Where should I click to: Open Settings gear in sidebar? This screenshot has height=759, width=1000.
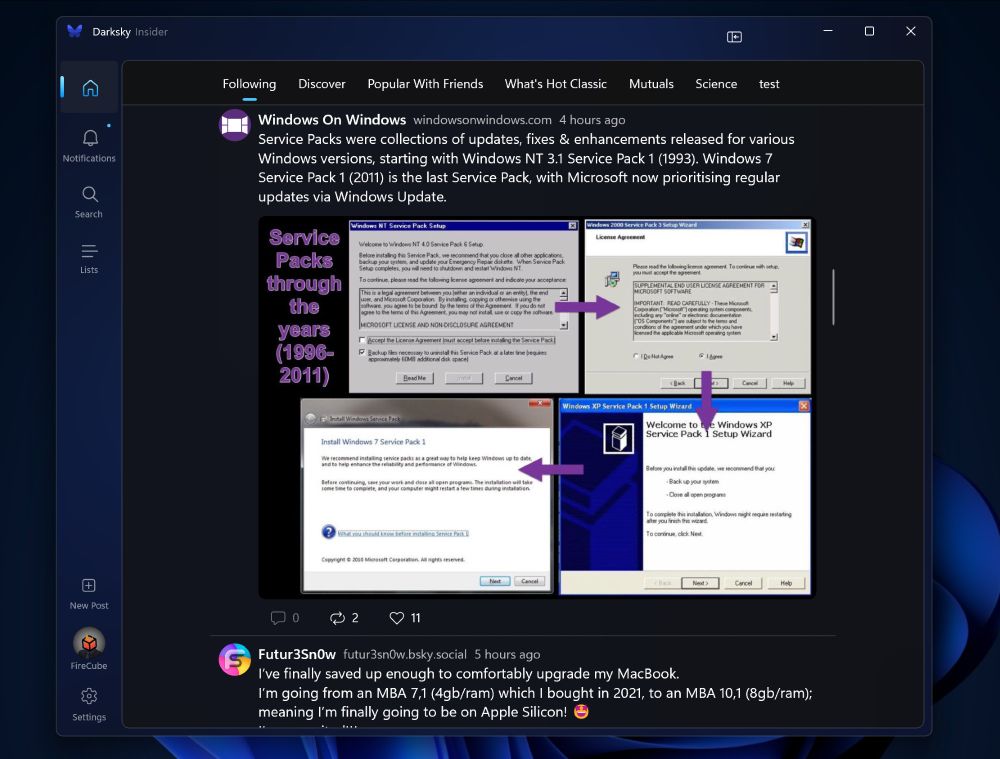click(89, 704)
